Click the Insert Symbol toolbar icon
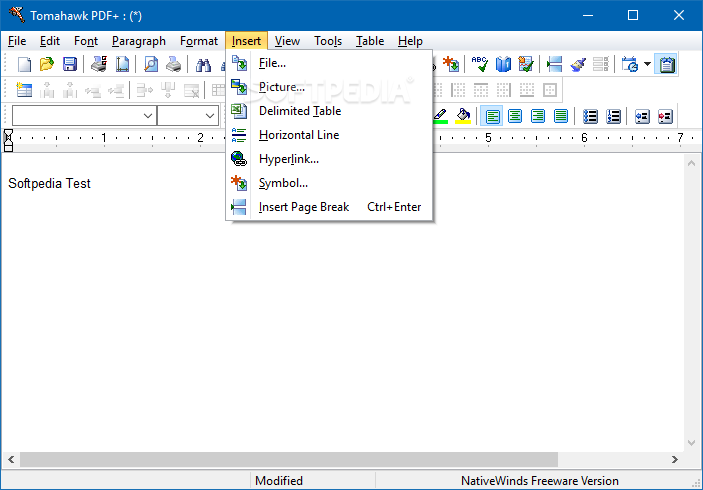The width and height of the screenshot is (703, 490). point(451,65)
